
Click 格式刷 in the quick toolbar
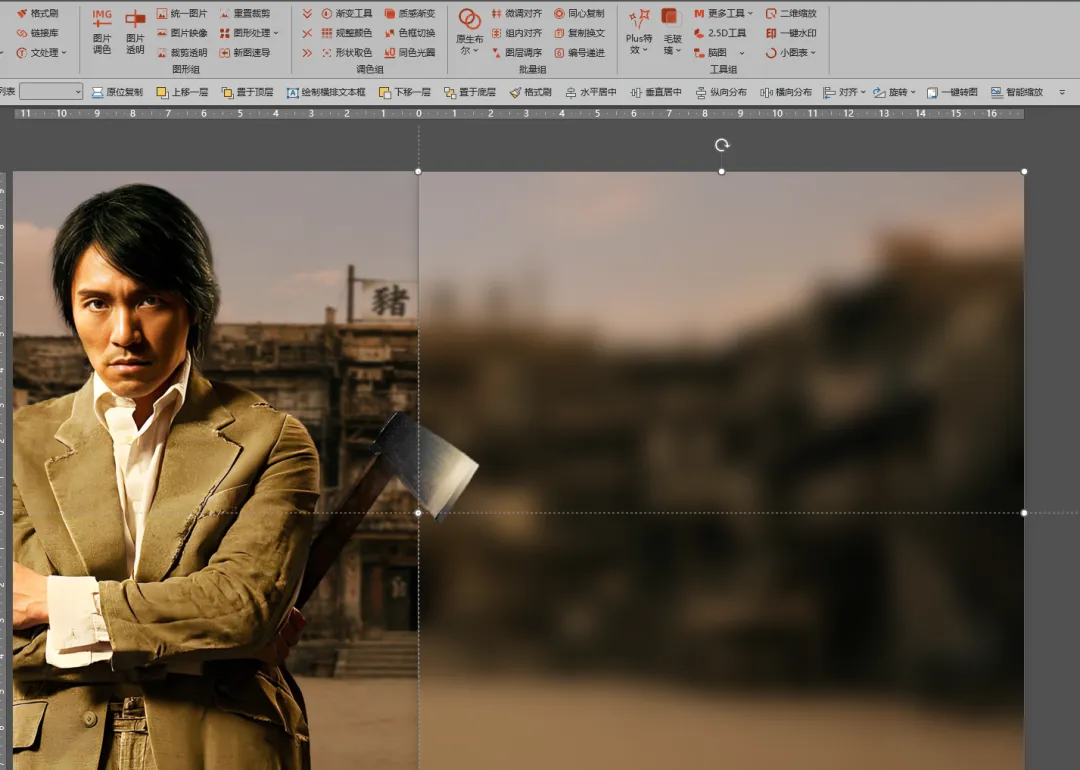click(x=530, y=92)
